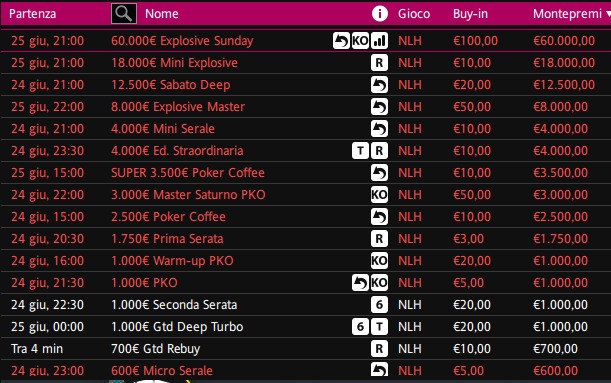Viewport: 611px width, 383px height.
Task: Click re-entry icon on Explosive Sunday row
Action: pos(341,41)
